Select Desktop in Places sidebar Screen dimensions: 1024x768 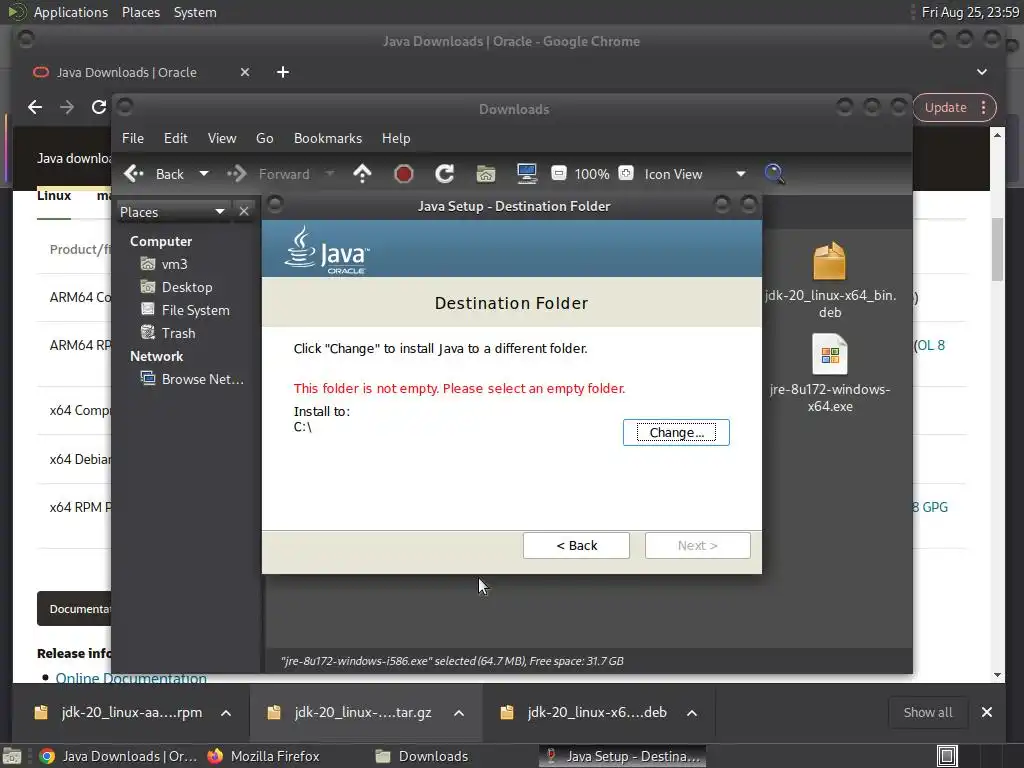(x=187, y=287)
